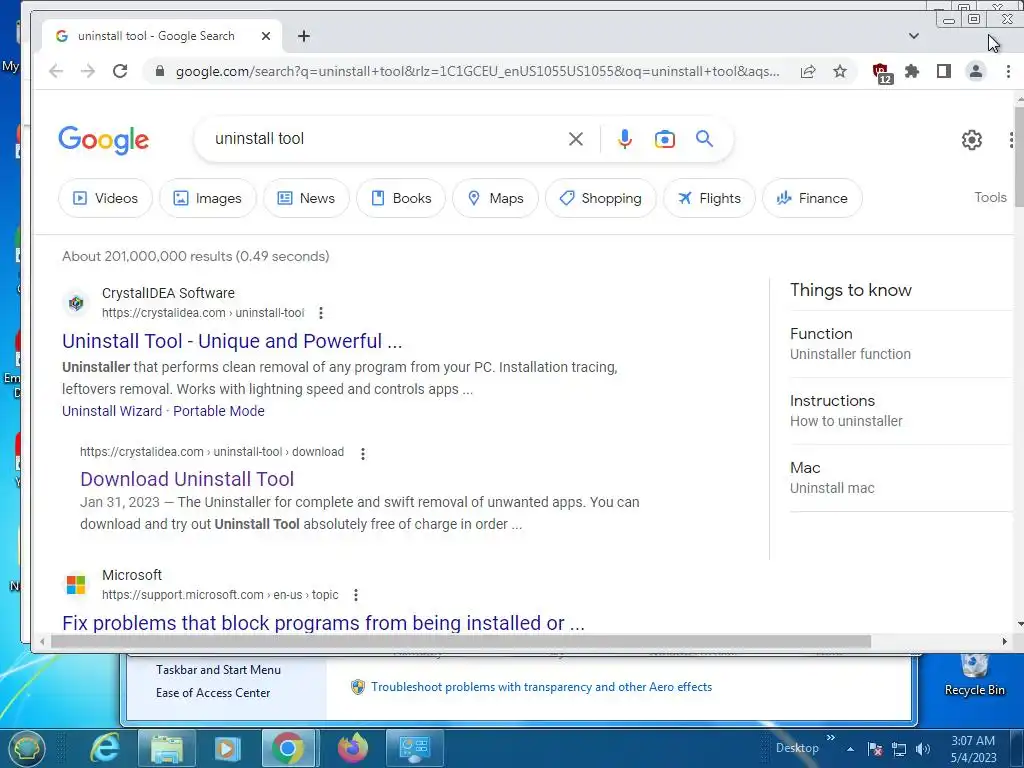Open the Recycle Bin desktop icon
This screenshot has height=768, width=1024.
[974, 674]
